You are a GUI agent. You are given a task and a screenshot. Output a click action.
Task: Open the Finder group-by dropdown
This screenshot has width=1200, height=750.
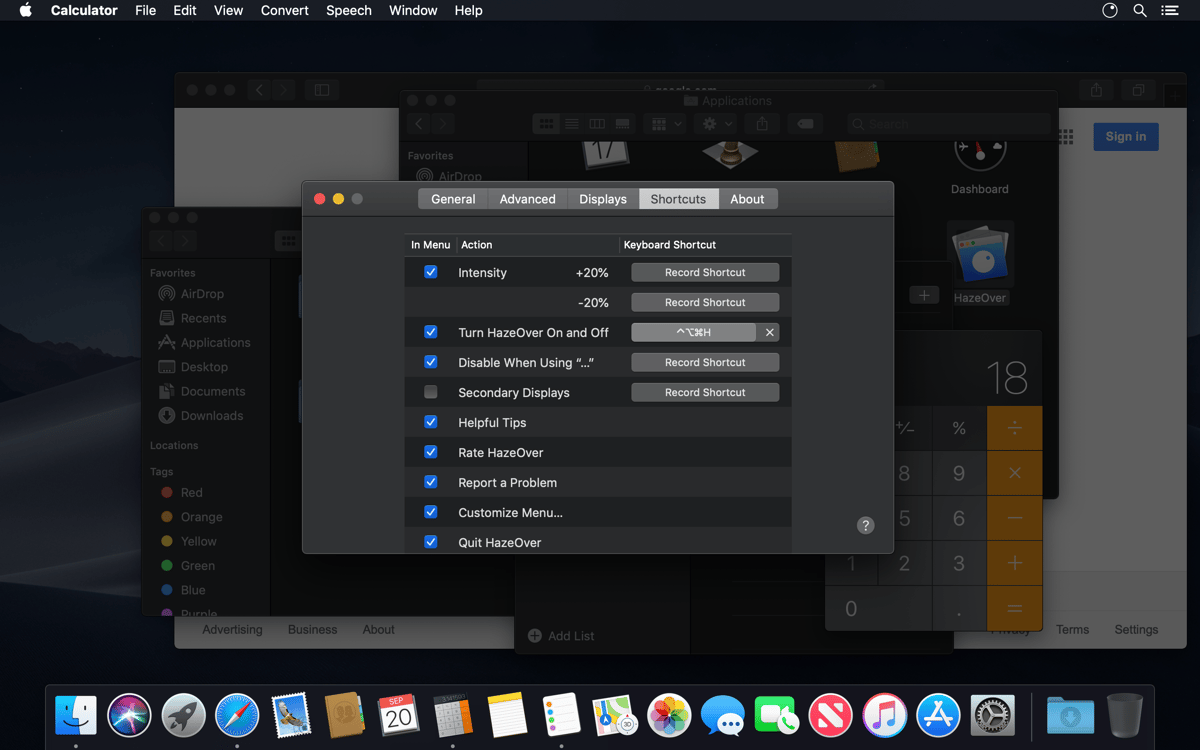[666, 123]
